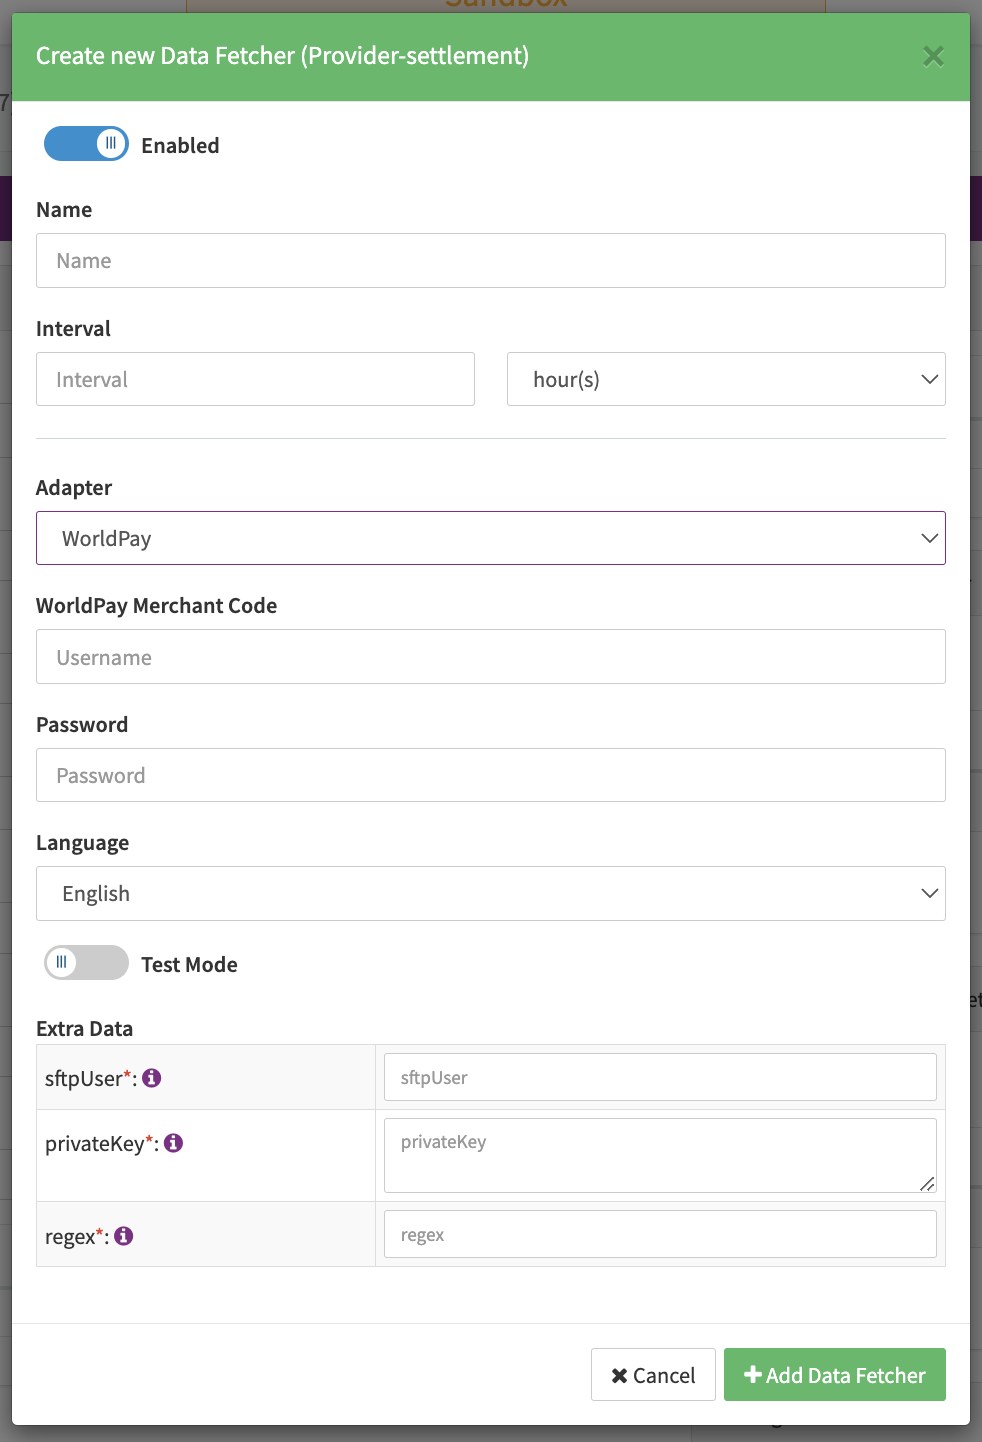
Task: Open the Language dropdown set to English
Action: click(x=490, y=893)
